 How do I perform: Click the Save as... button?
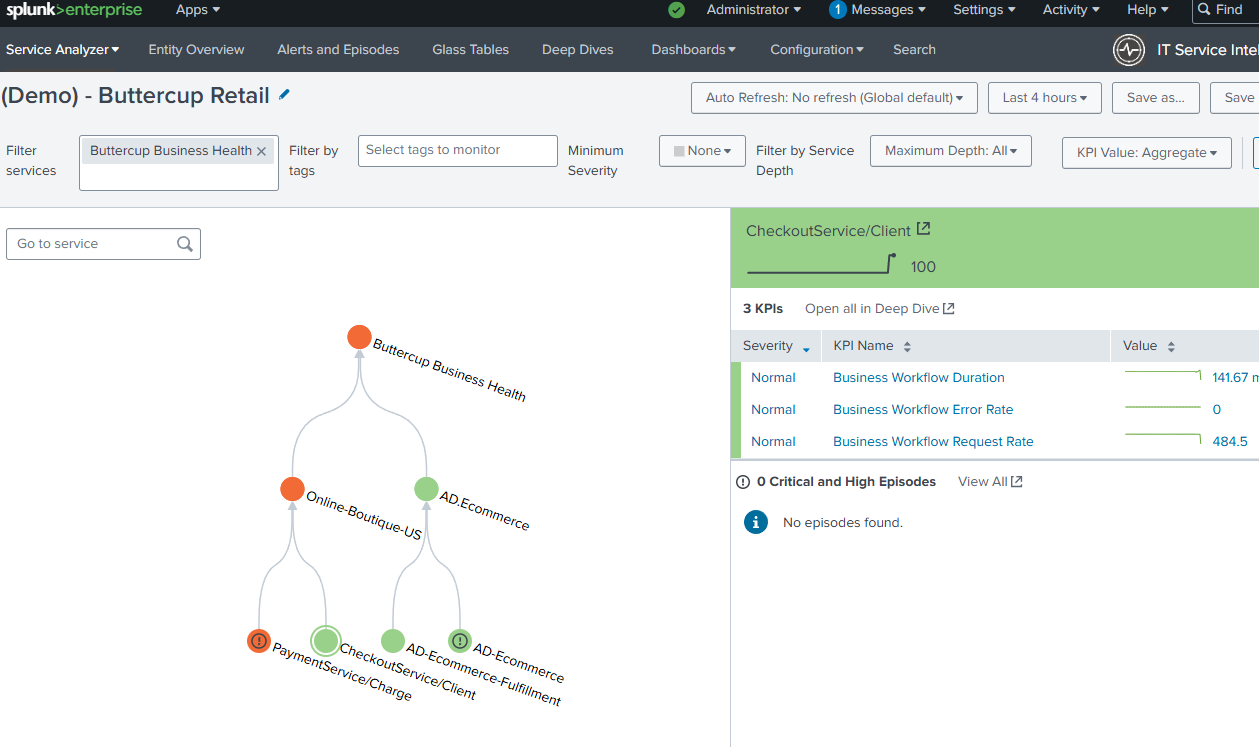coord(1155,98)
